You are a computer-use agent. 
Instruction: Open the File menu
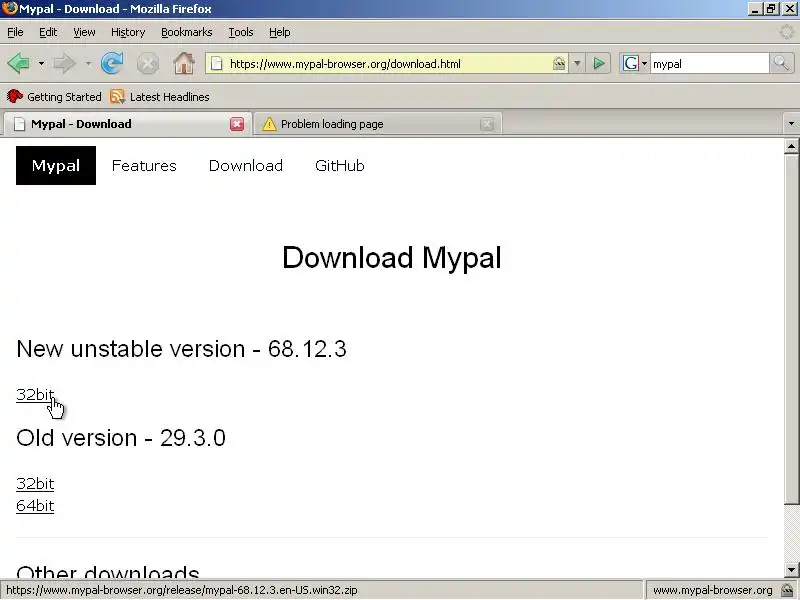tap(15, 32)
